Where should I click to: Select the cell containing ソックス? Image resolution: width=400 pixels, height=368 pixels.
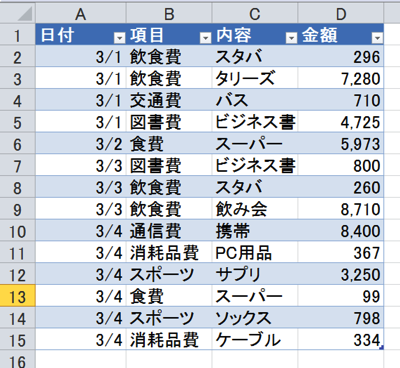click(x=255, y=318)
